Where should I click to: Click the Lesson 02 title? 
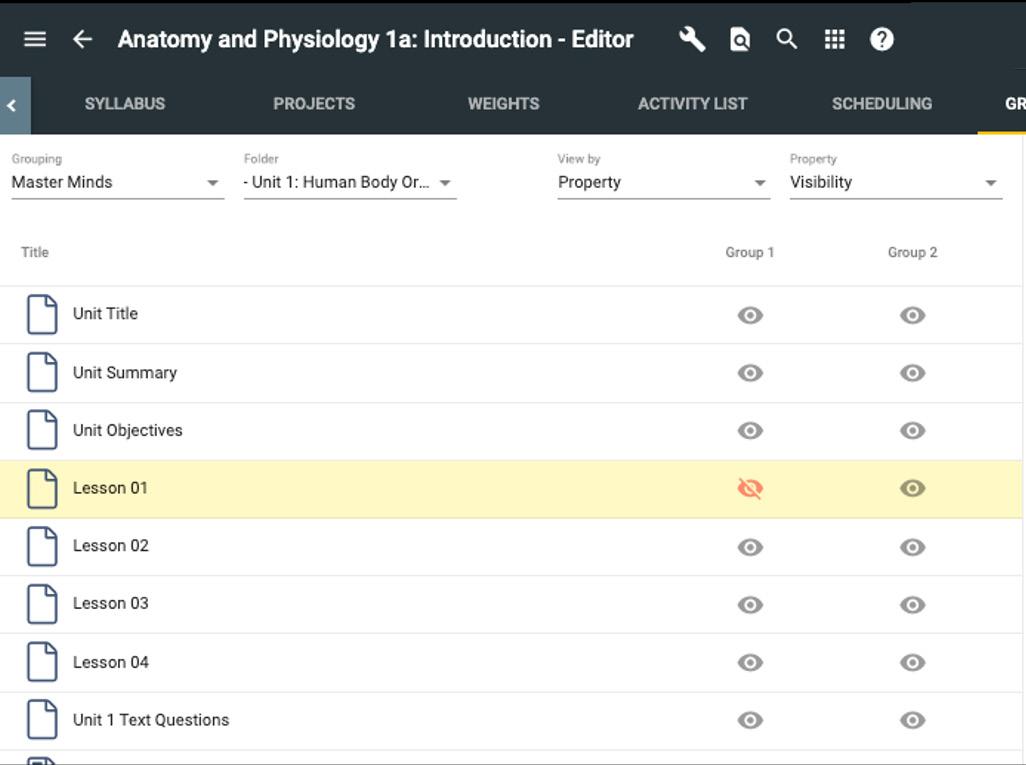(x=111, y=546)
